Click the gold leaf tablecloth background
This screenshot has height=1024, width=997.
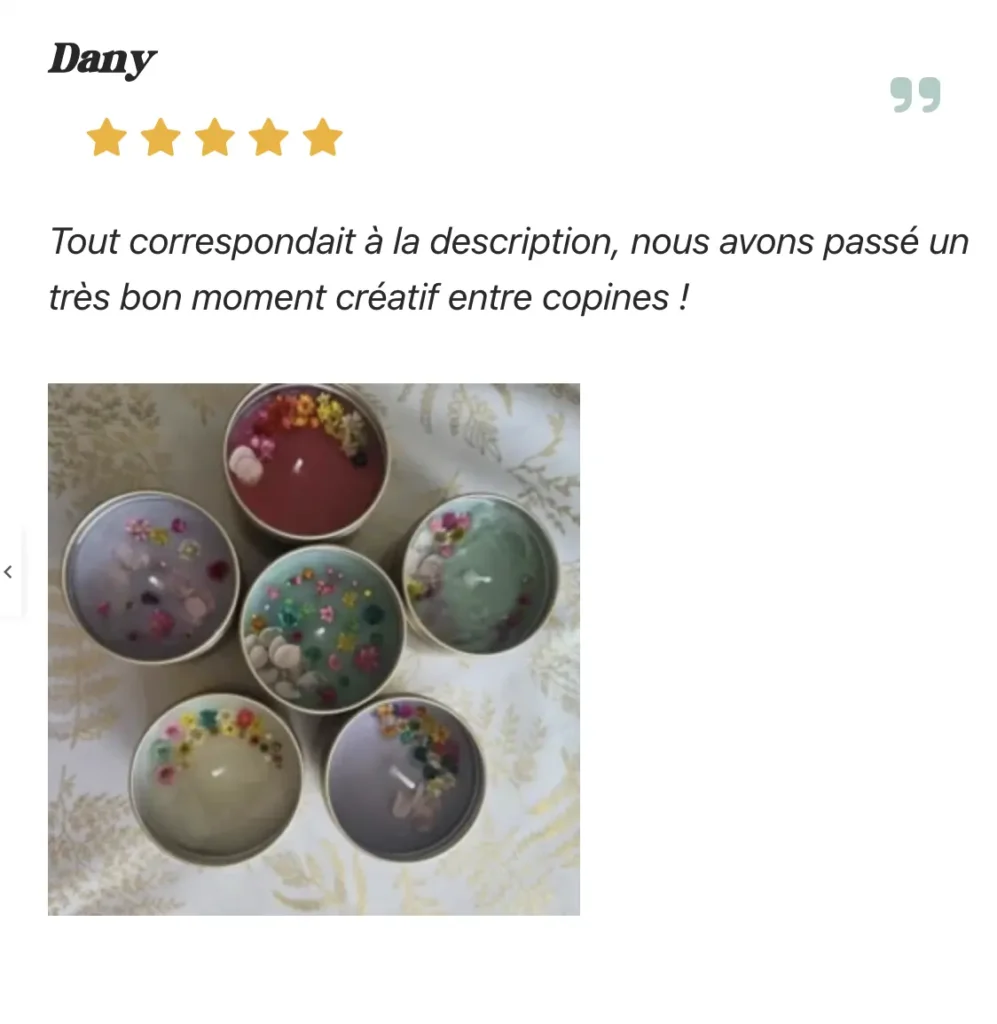[522, 816]
